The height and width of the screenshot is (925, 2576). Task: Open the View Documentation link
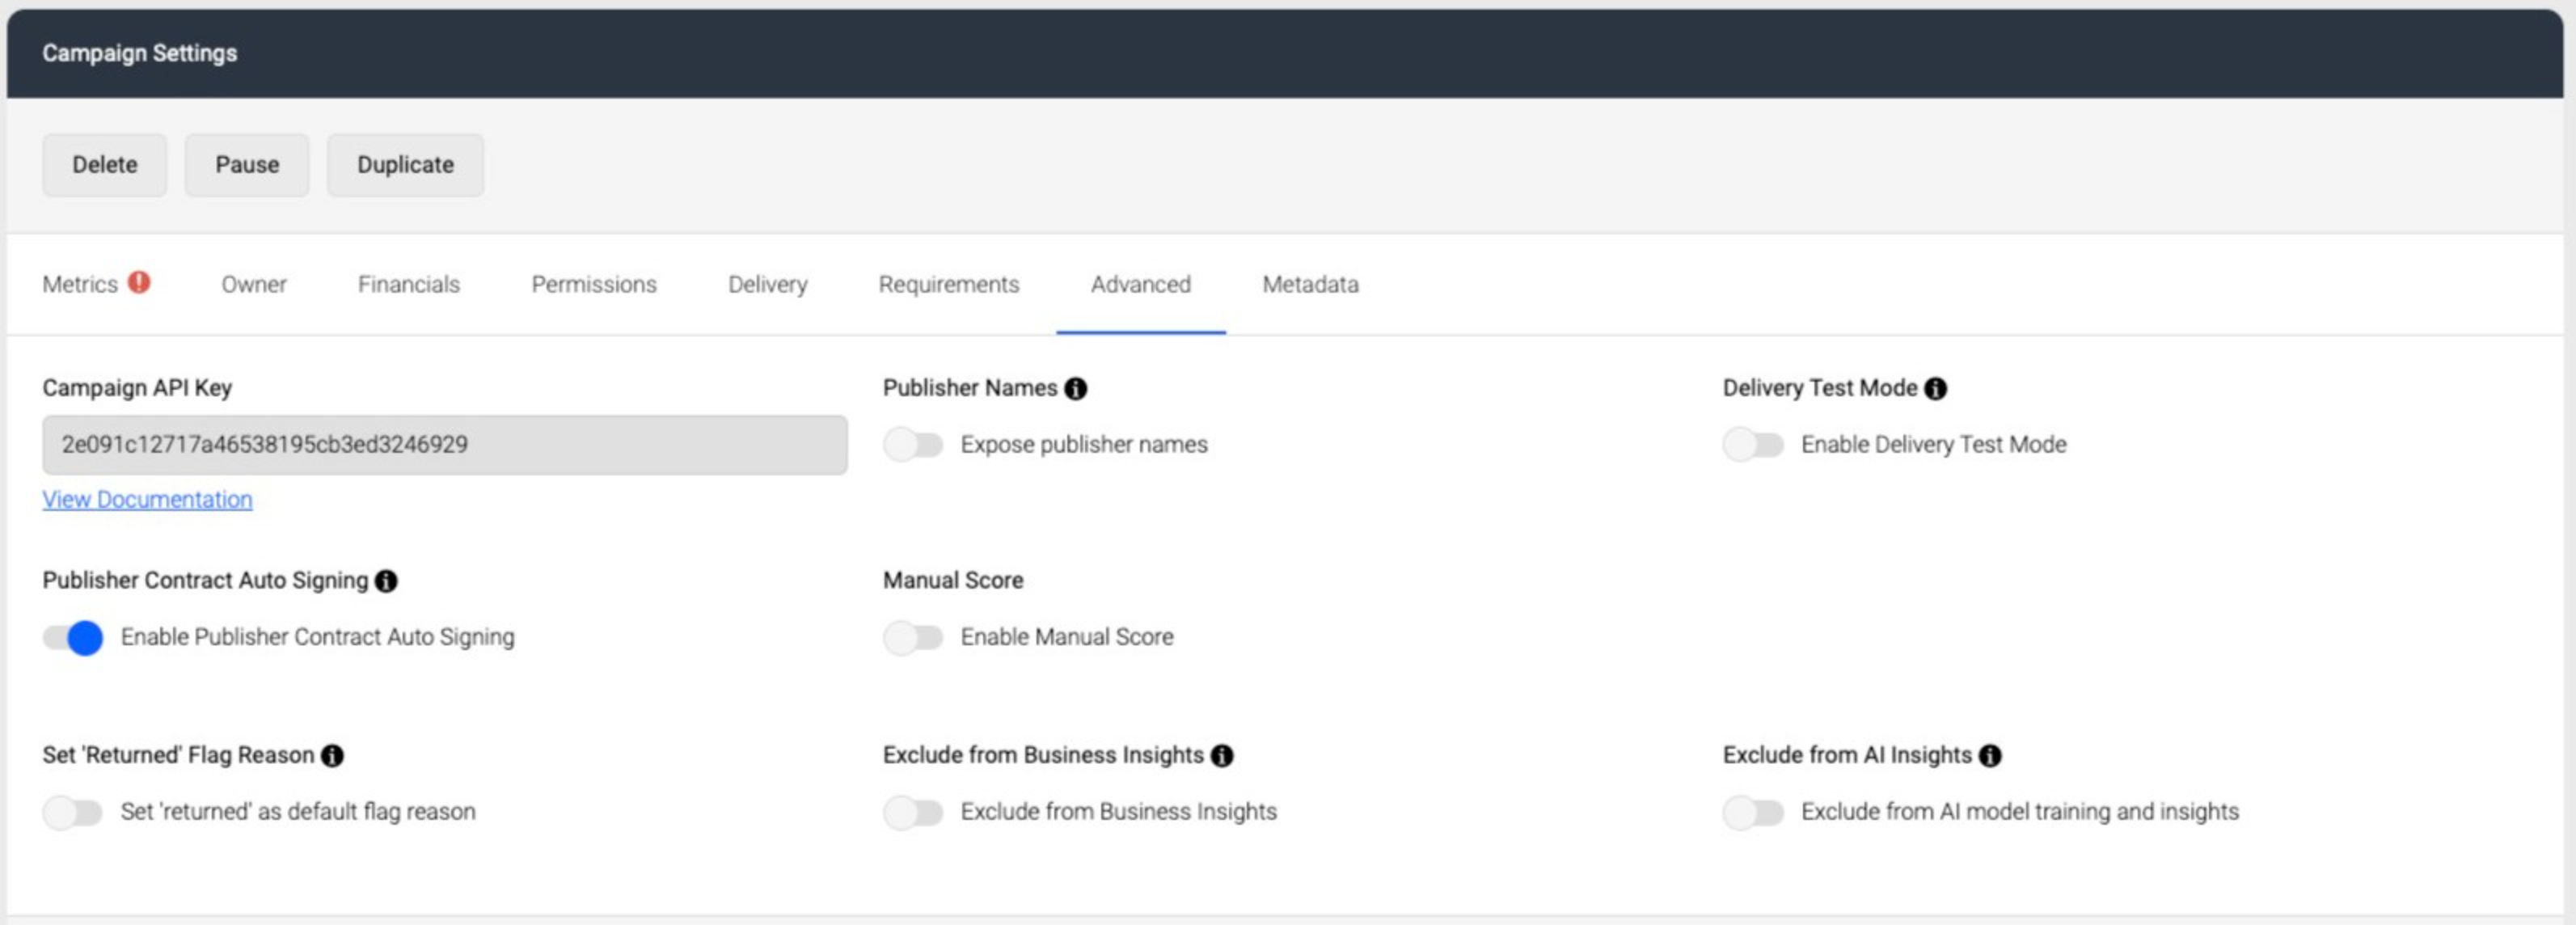tap(147, 499)
